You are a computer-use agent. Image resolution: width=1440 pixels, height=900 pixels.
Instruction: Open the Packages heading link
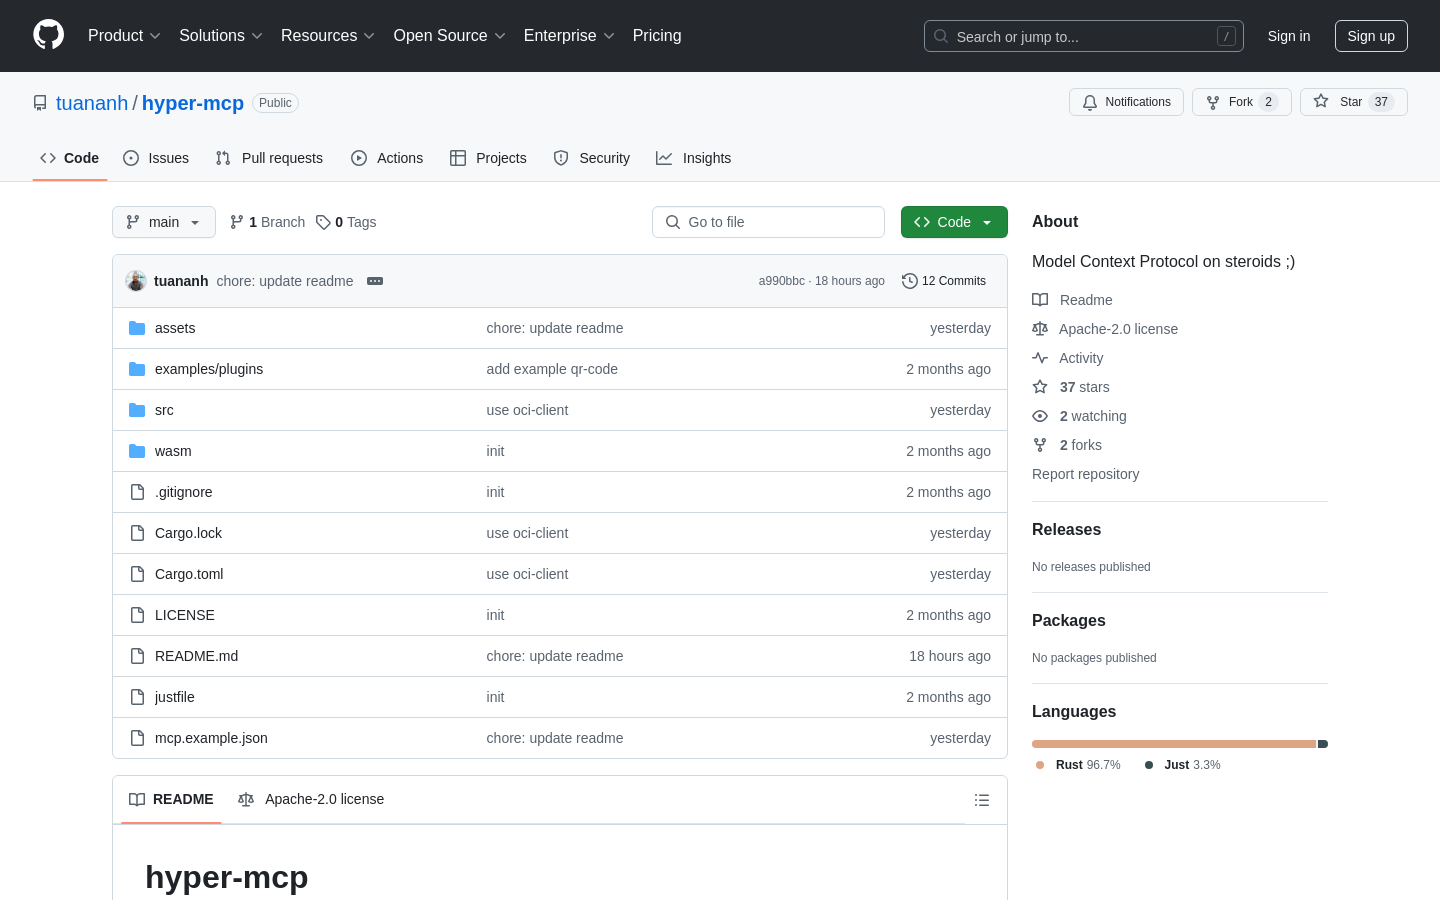pos(1068,621)
